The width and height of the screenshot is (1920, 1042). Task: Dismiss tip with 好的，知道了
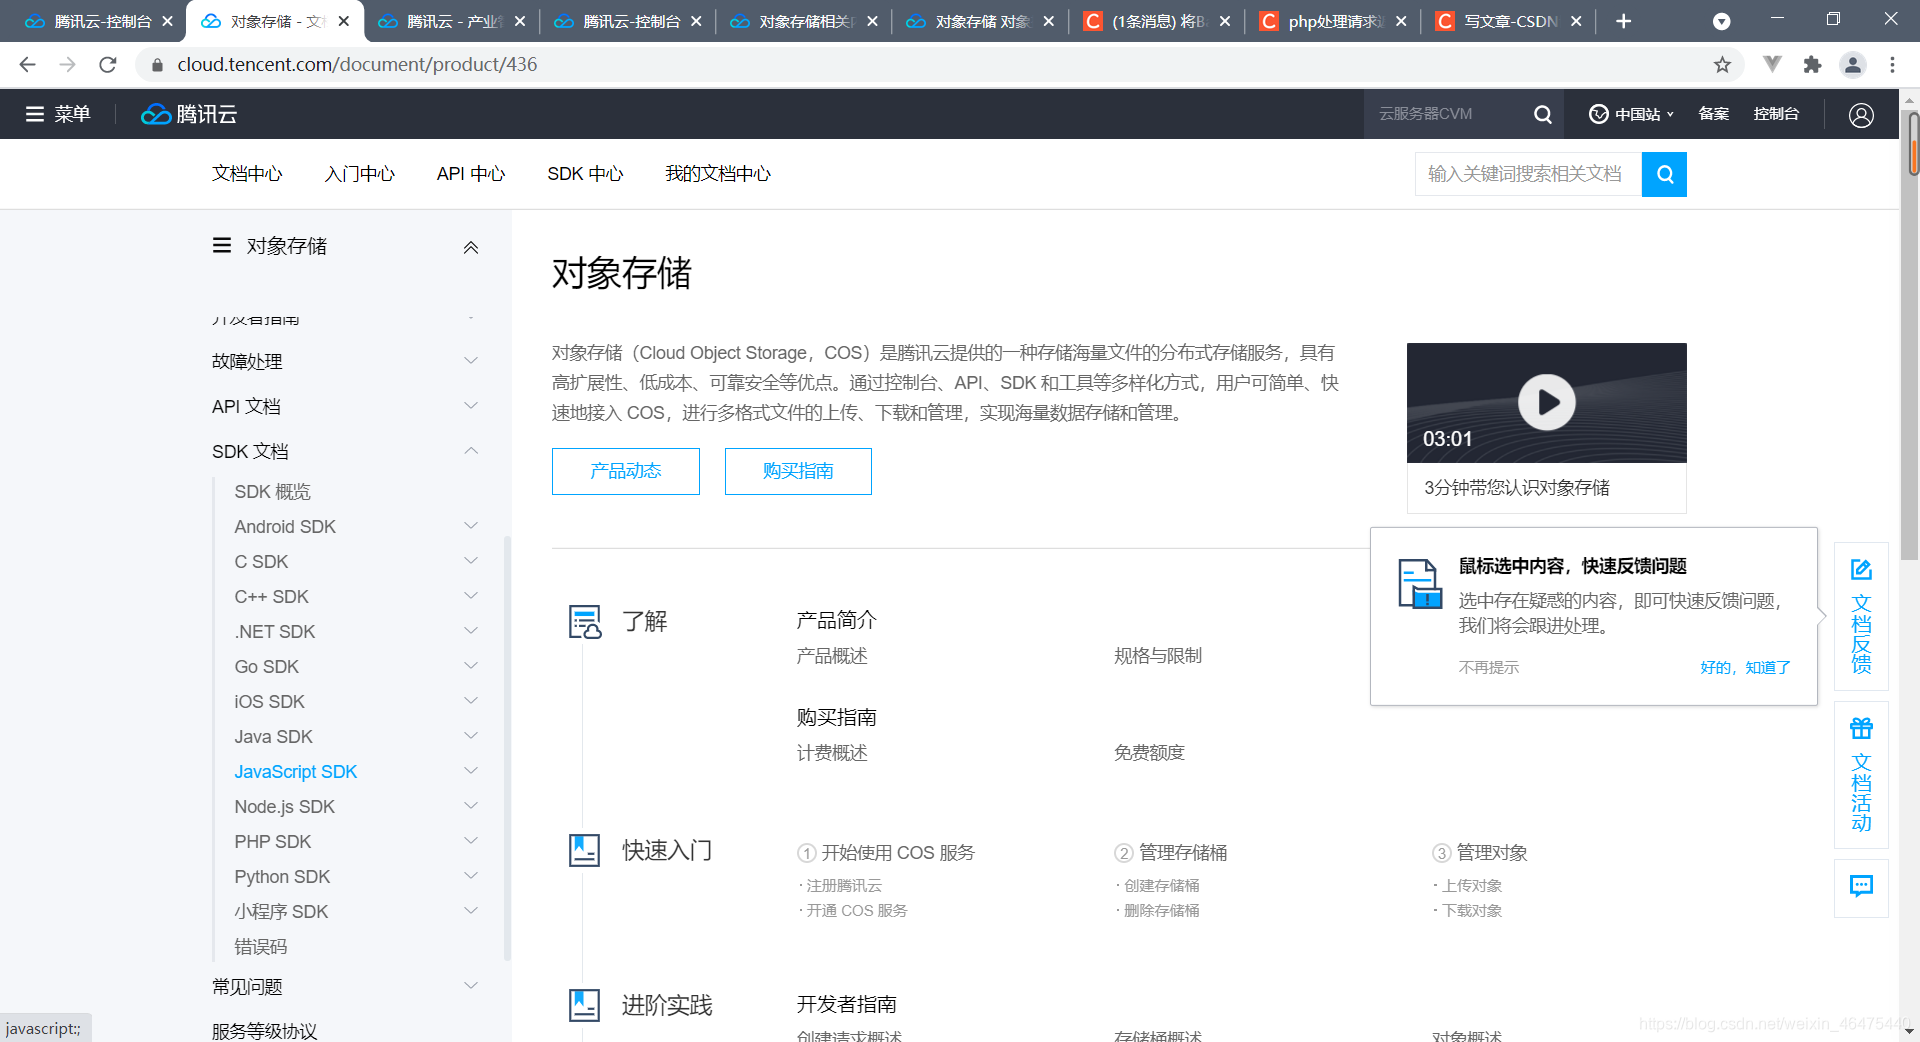tap(1745, 667)
